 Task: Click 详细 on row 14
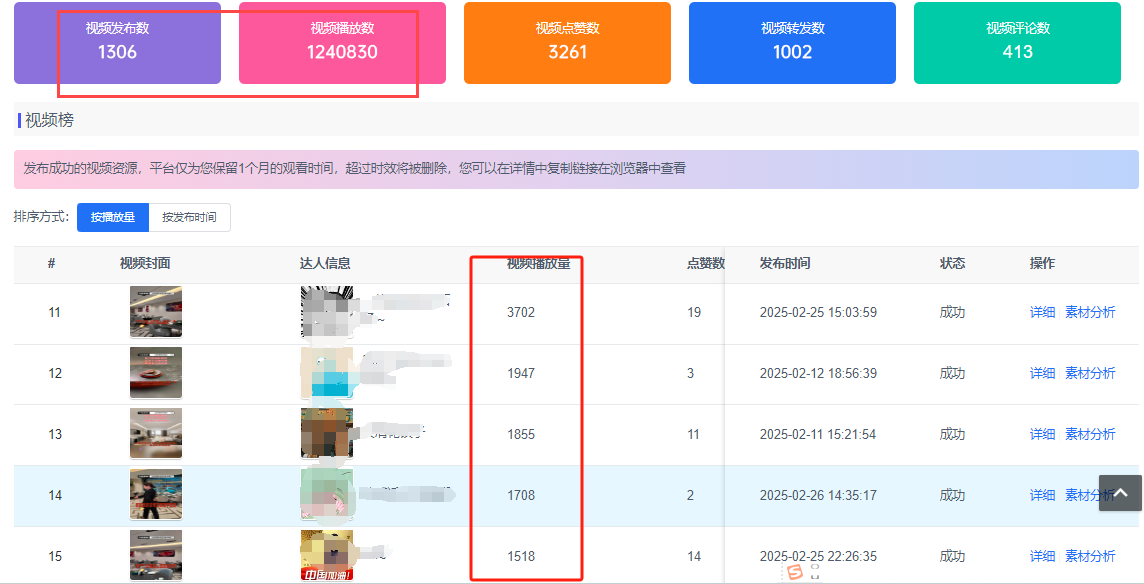coord(1042,495)
